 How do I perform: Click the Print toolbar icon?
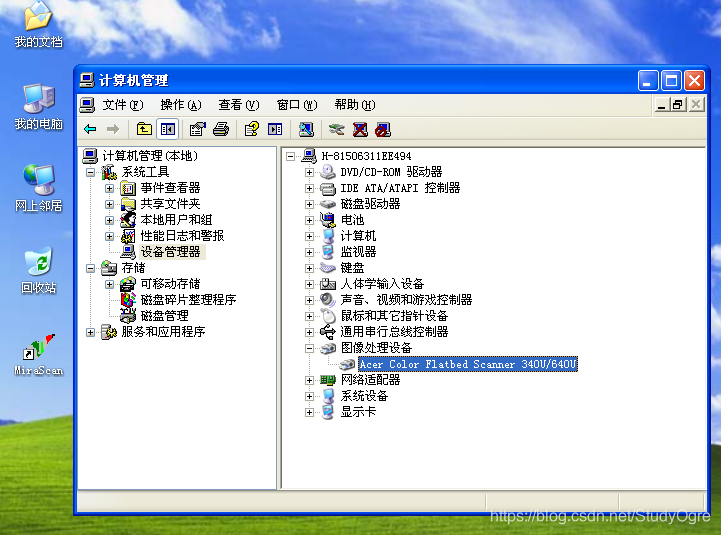[x=221, y=129]
